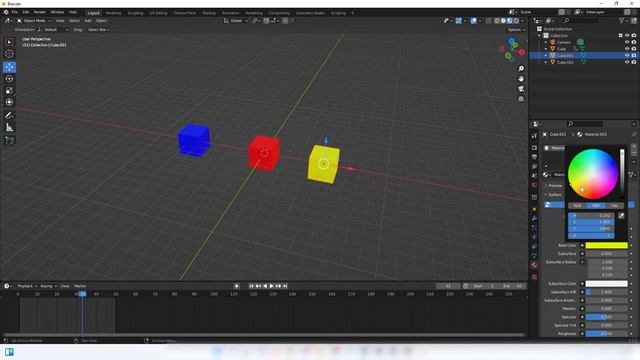Expand the Cube.002 tree row
Screen dimensions: 640x360
(x=546, y=62)
